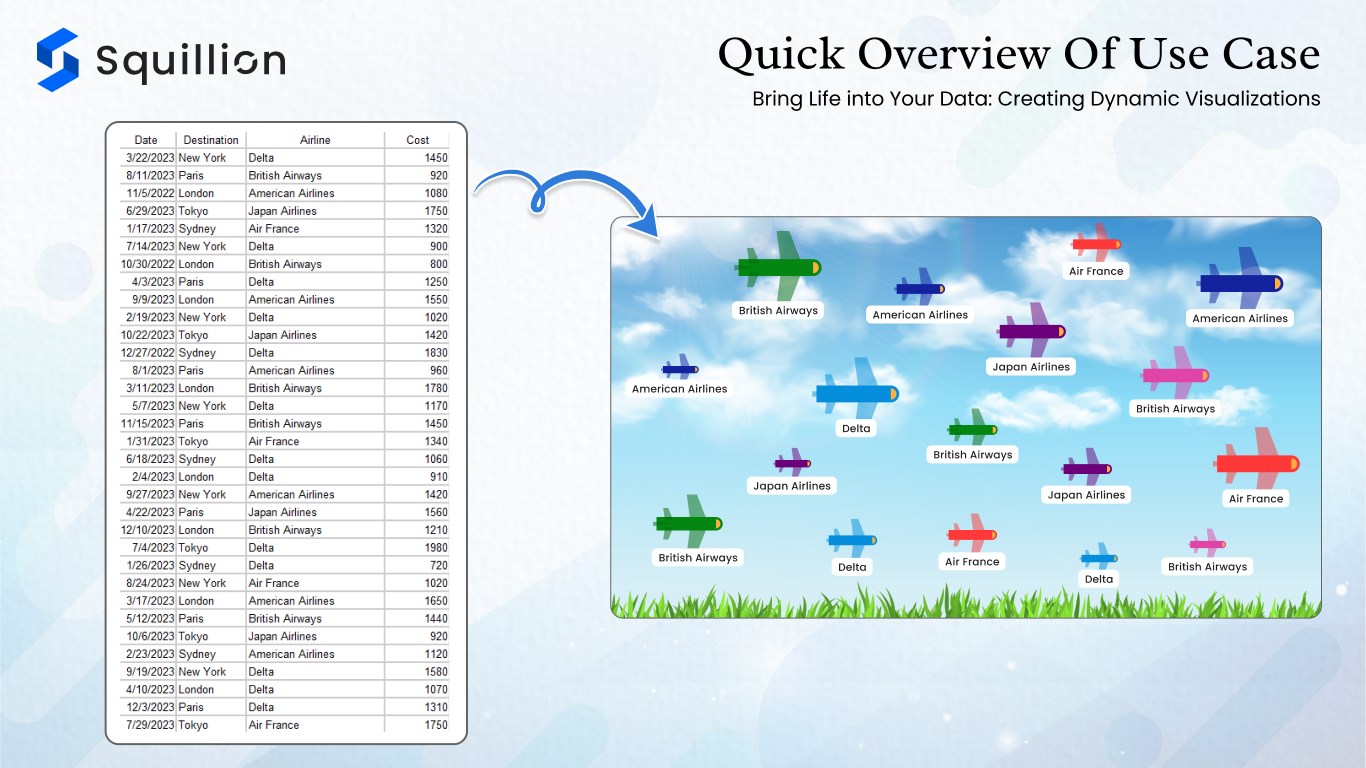This screenshot has height=768, width=1366.
Task: Choose the smallest light blue Delta plane
Action: [x=1099, y=557]
